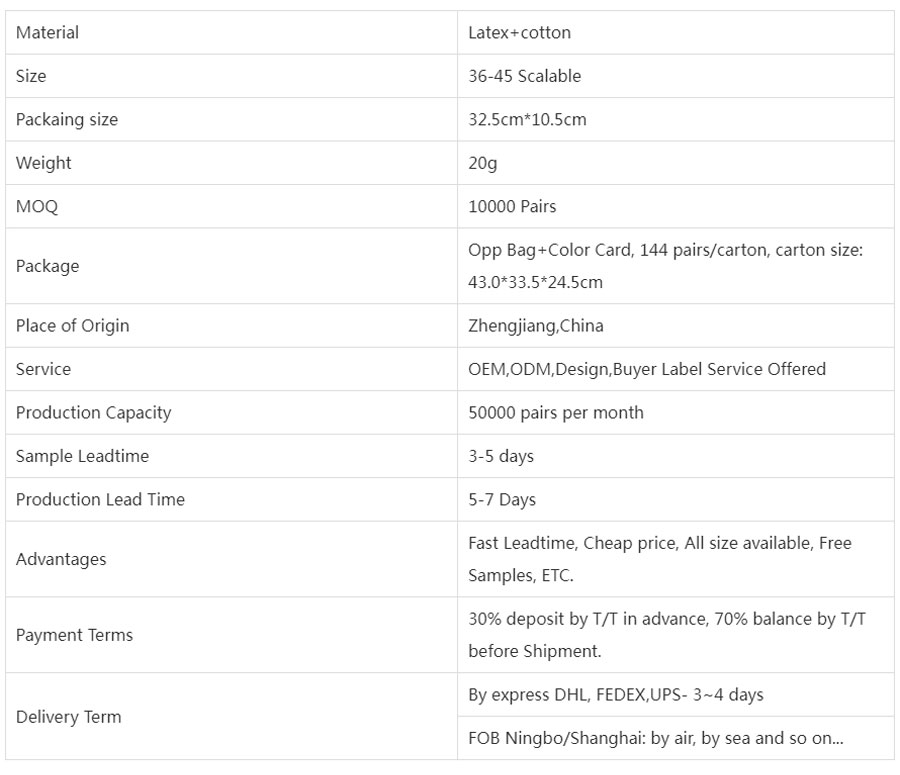
Task: Select the FOB Ningbo/Shanghai delivery text
Action: (x=655, y=739)
